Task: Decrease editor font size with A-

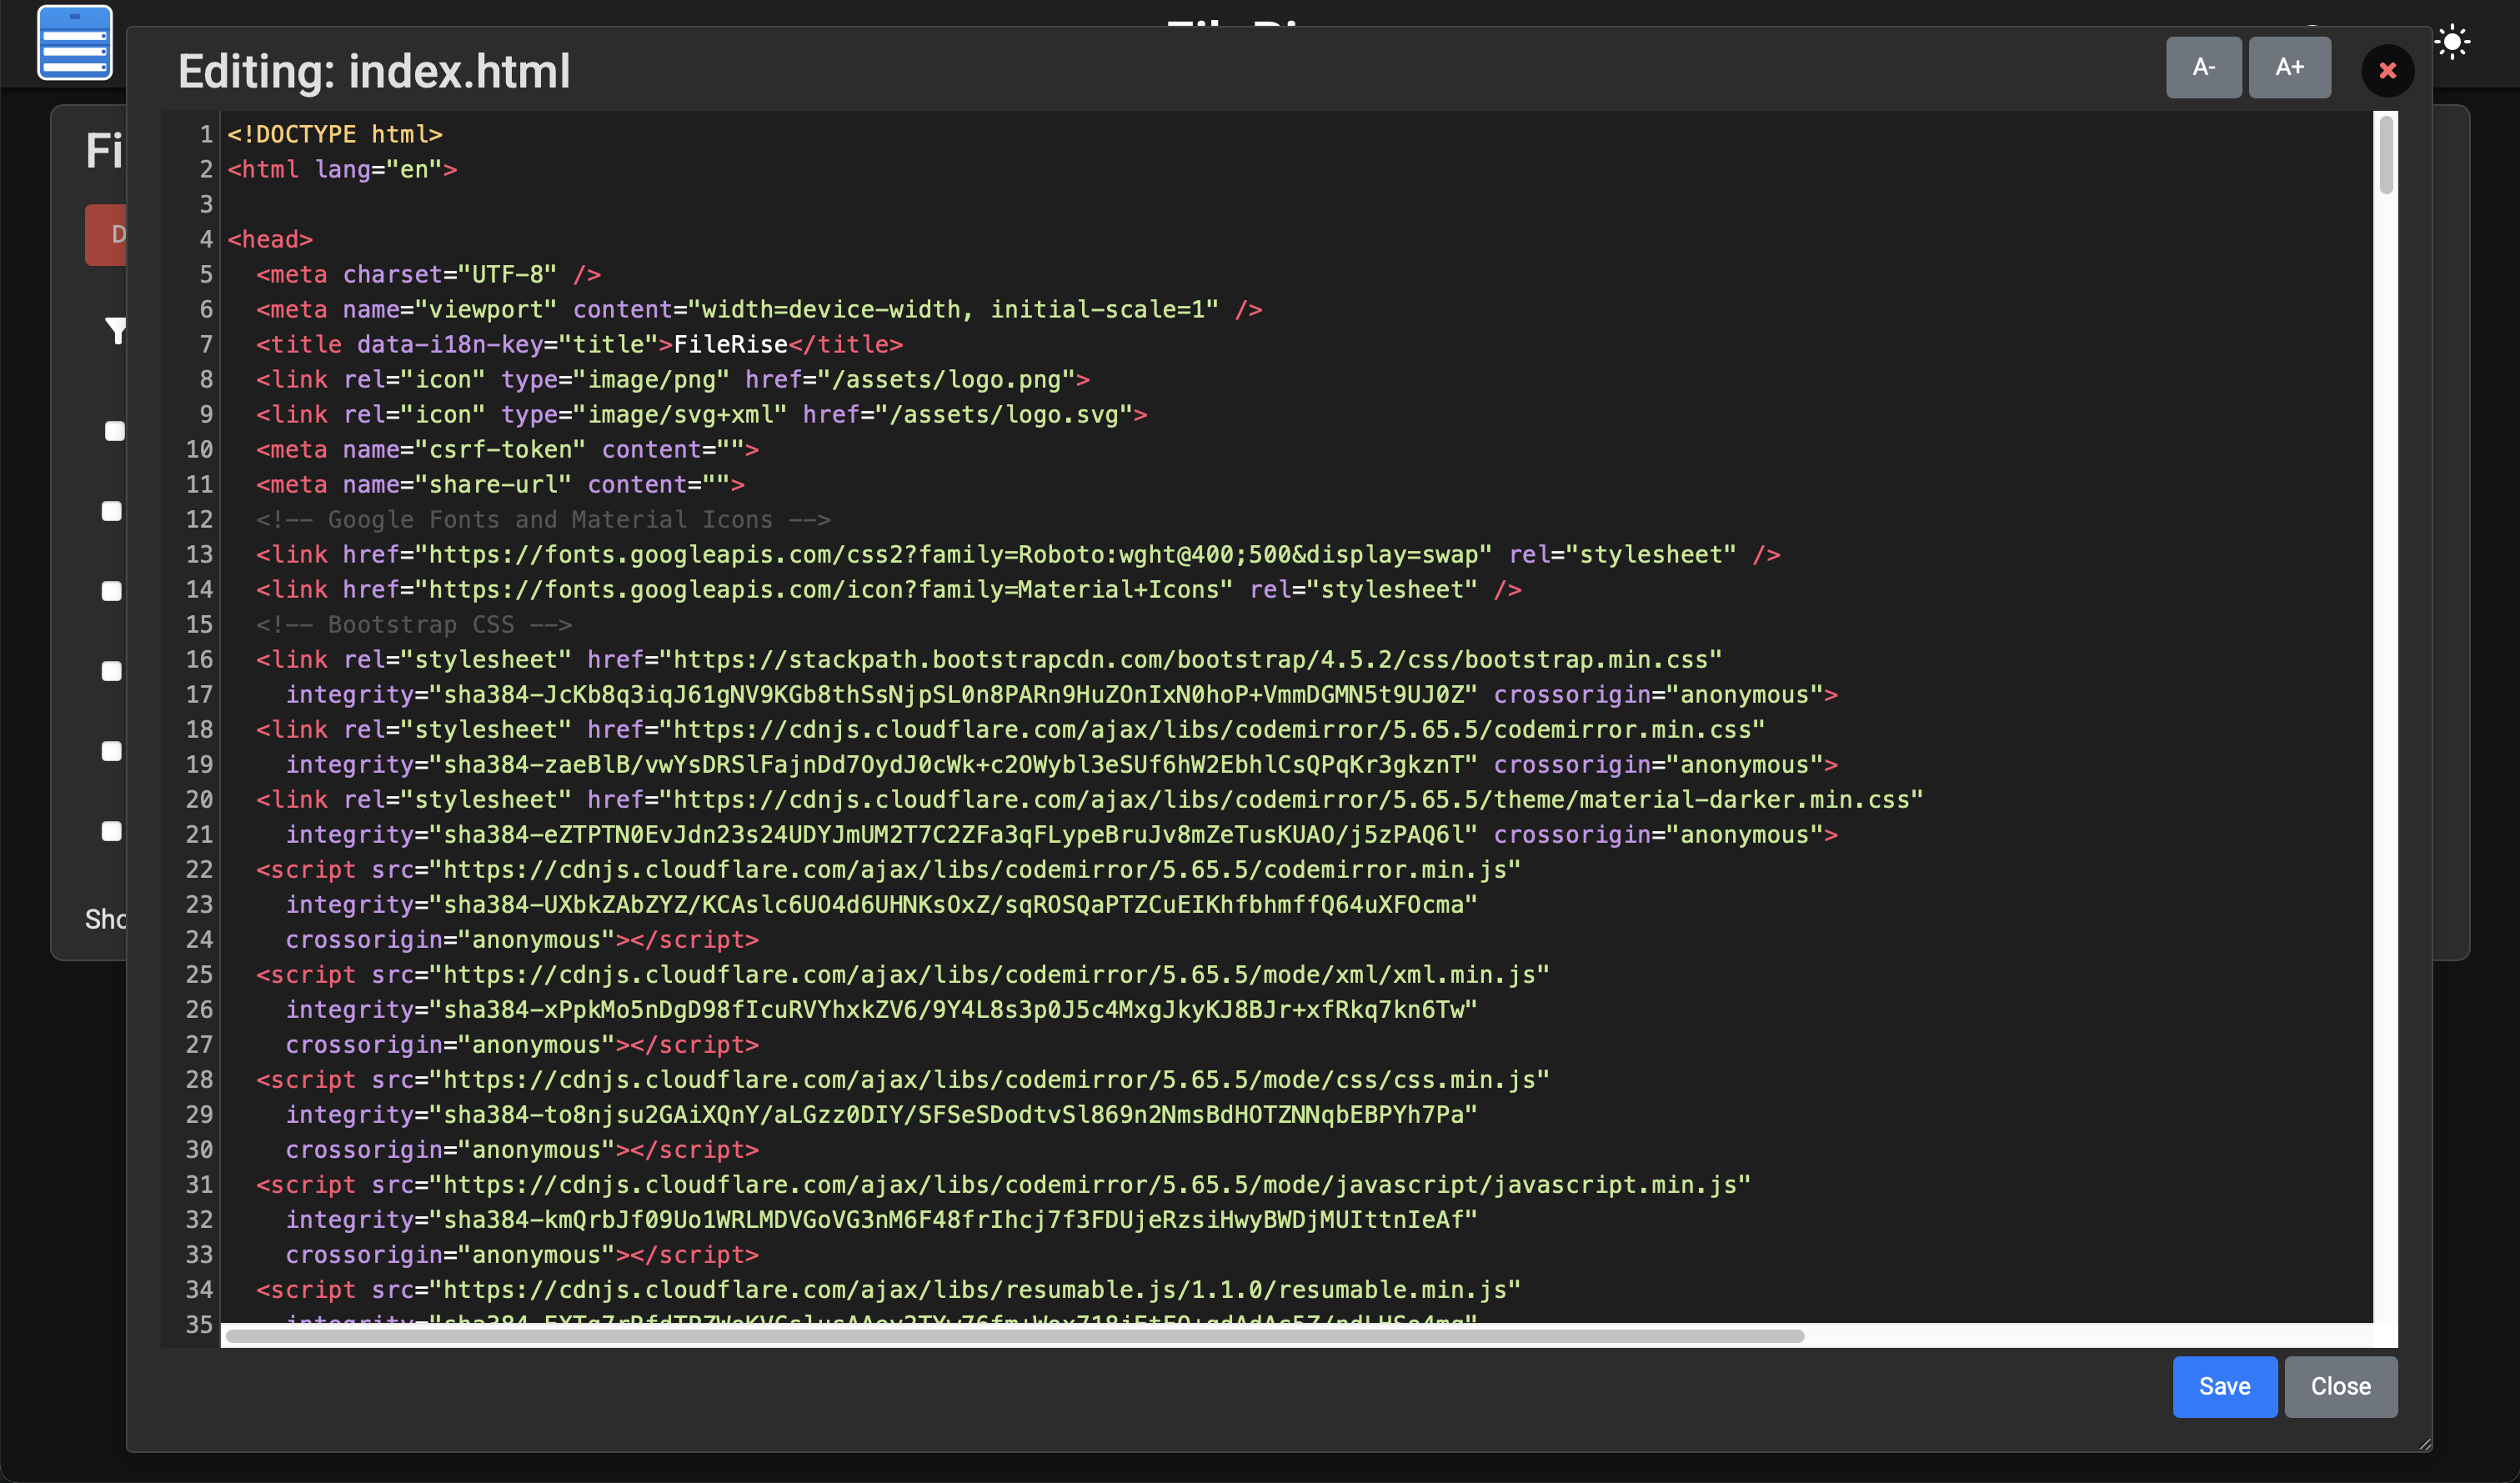Action: pos(2203,68)
